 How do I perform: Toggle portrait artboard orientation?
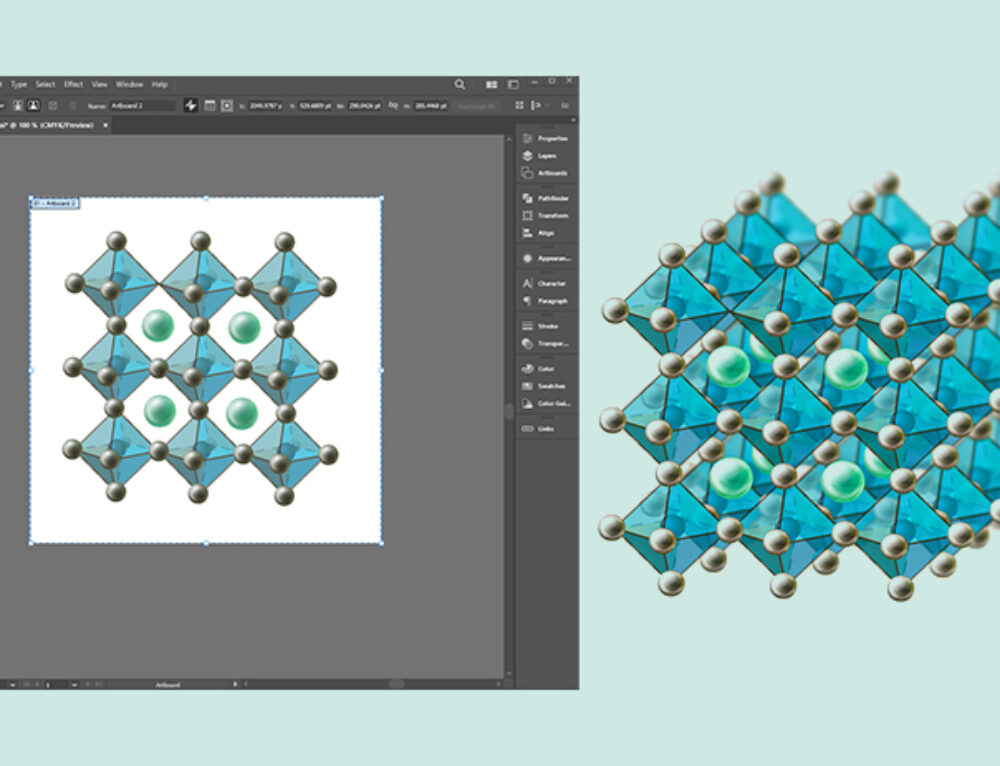tap(17, 106)
